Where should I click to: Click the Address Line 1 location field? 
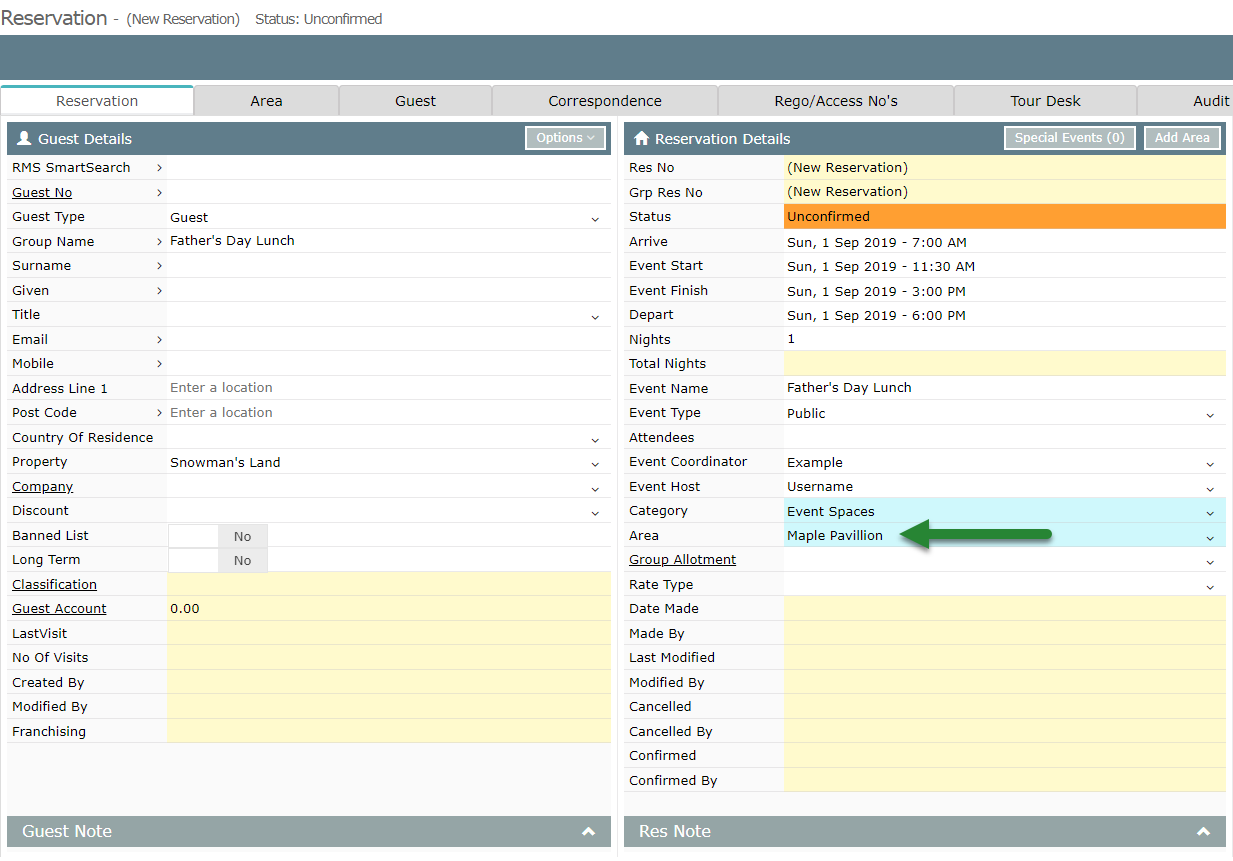[x=388, y=388]
